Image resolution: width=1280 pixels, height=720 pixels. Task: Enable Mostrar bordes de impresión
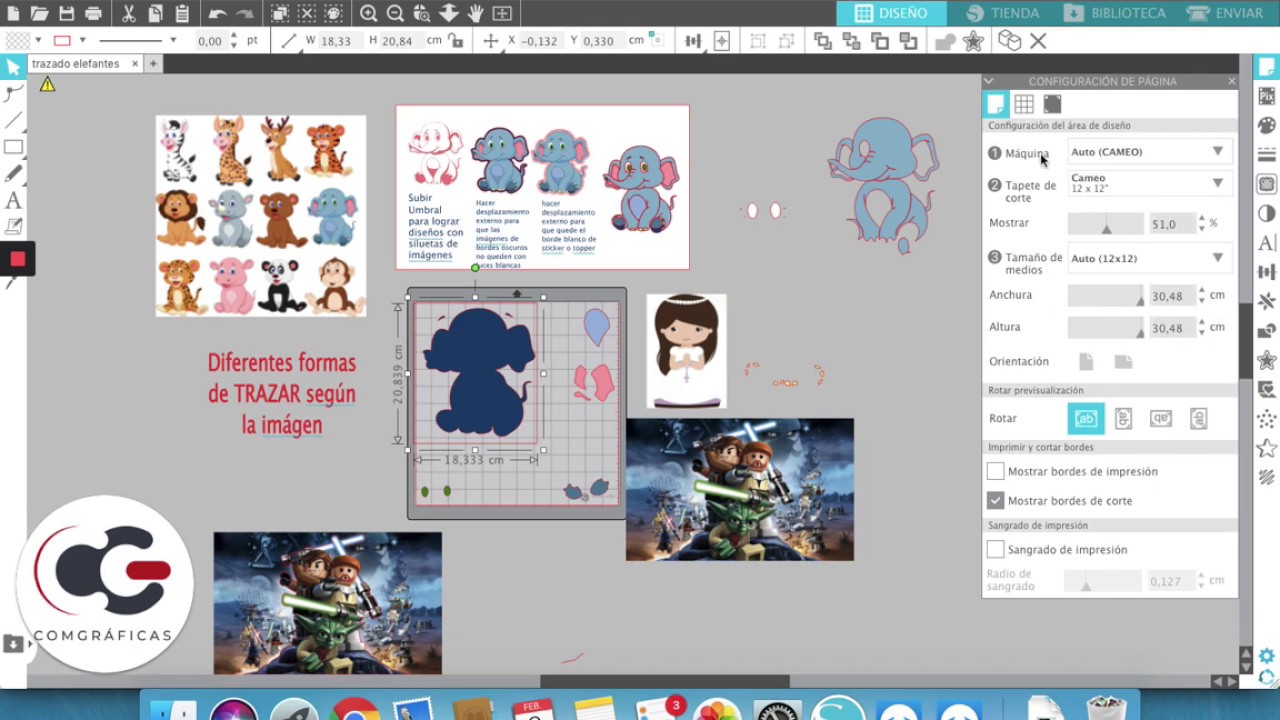(x=995, y=471)
